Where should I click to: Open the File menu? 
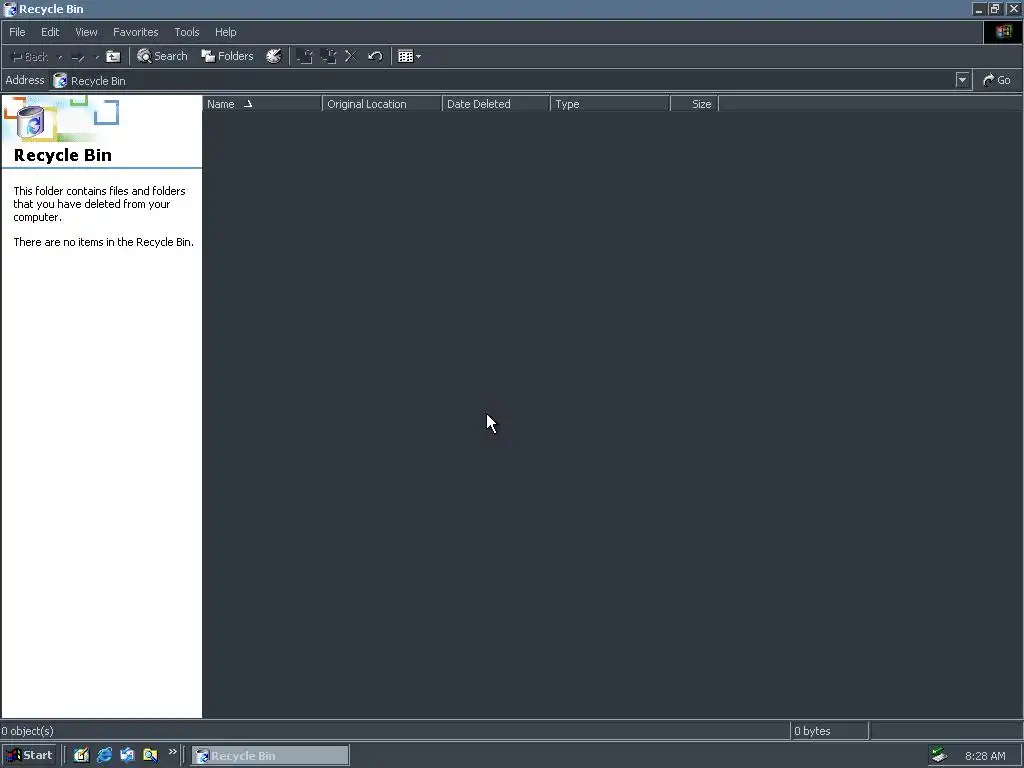point(18,32)
